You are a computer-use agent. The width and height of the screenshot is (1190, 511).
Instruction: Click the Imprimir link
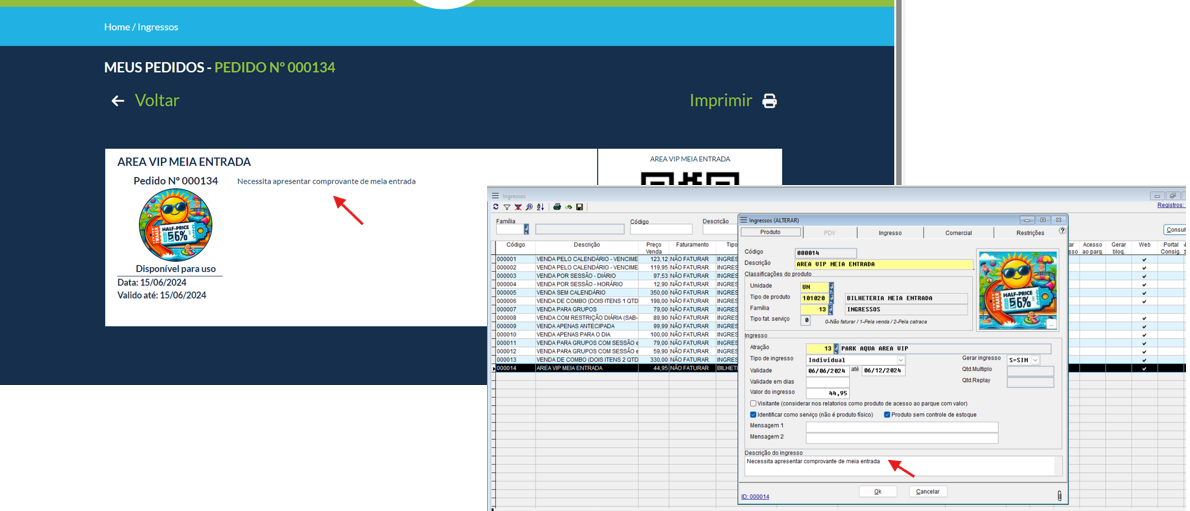coord(720,101)
